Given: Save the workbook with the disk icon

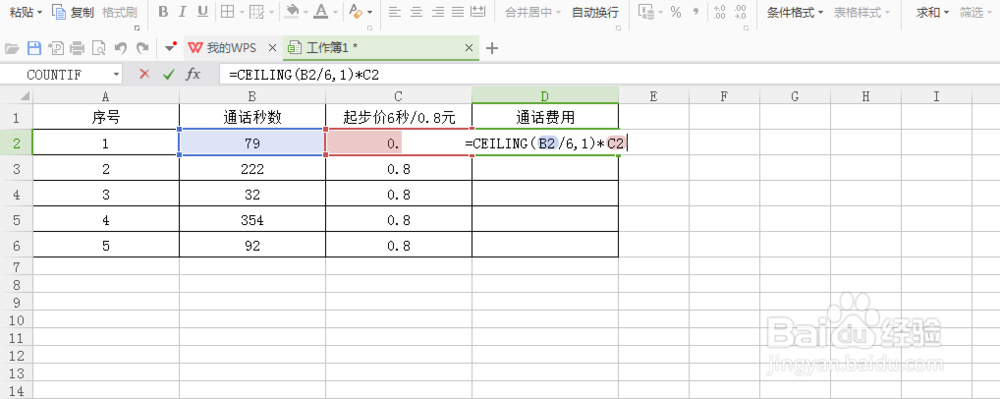Looking at the screenshot, I should pyautogui.click(x=34, y=47).
